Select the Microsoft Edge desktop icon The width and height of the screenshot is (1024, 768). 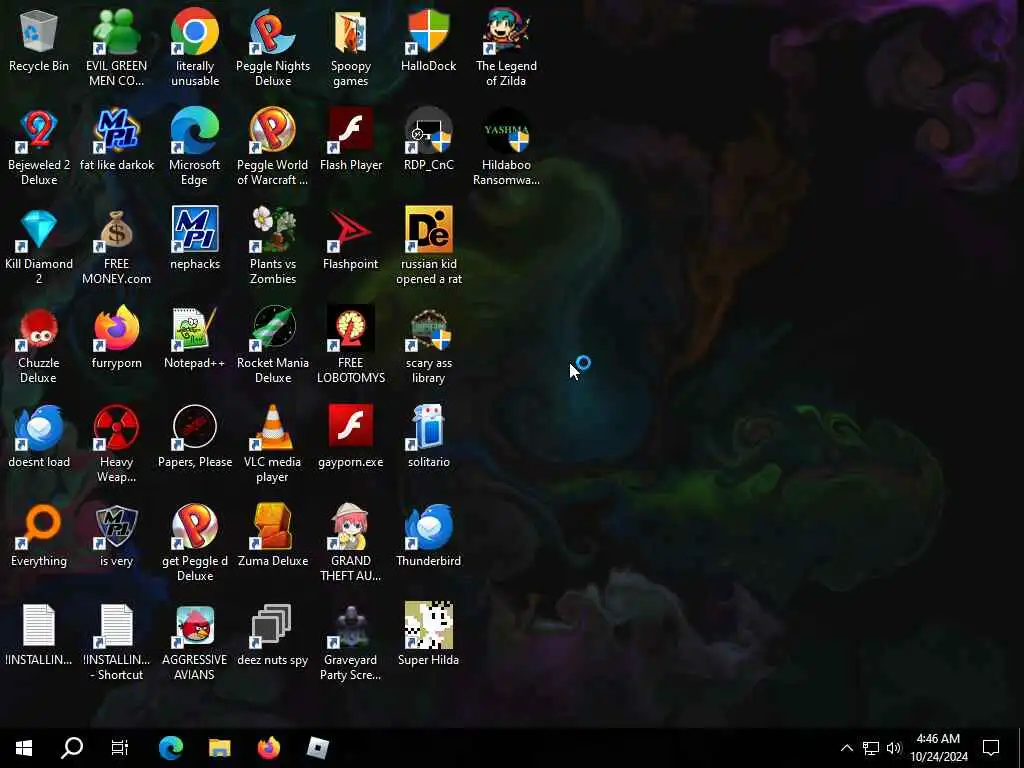(x=195, y=147)
